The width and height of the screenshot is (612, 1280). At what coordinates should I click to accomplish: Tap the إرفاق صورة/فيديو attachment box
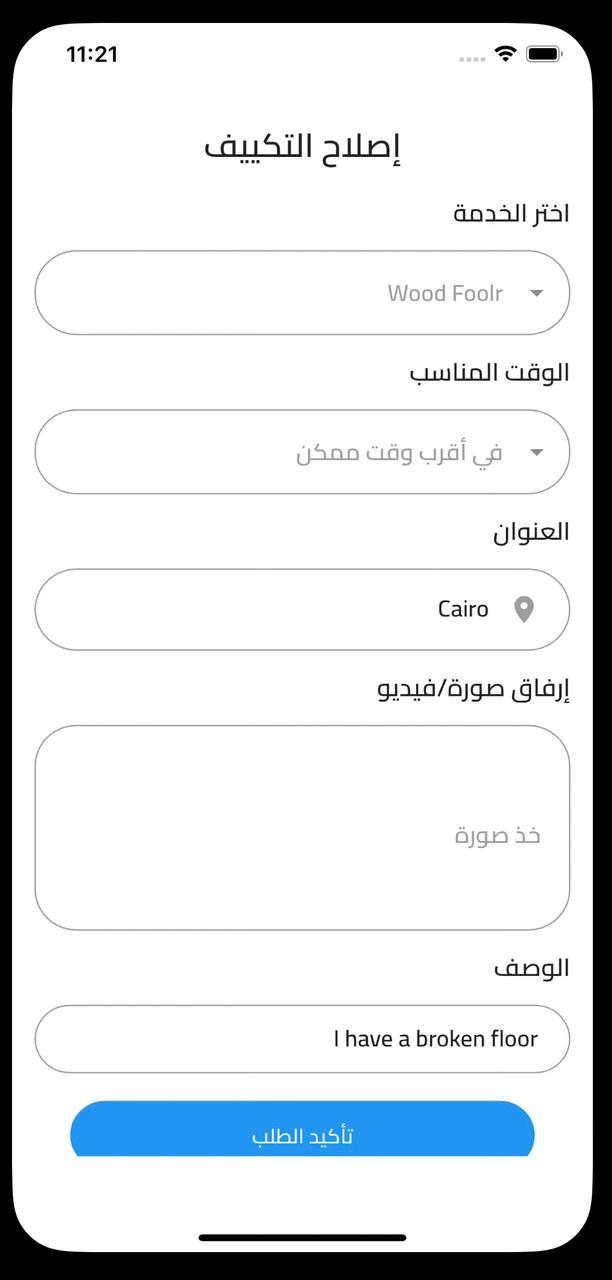[x=302, y=827]
